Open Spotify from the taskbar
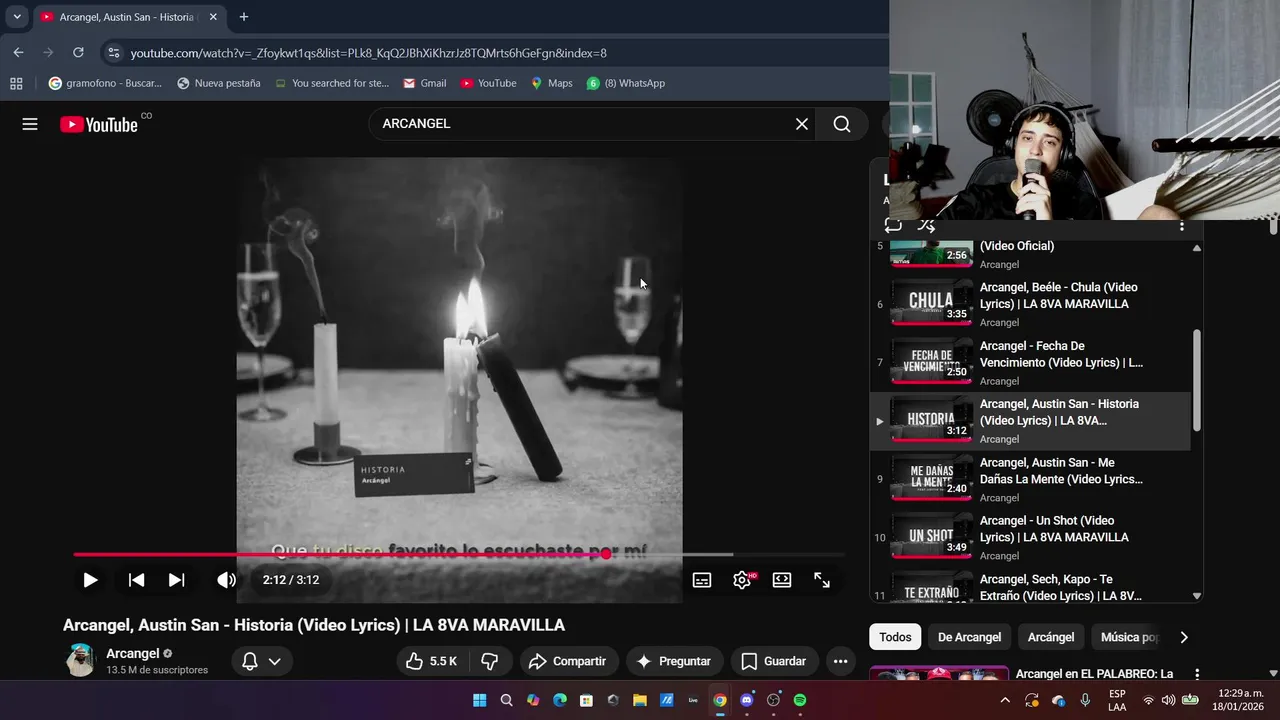Screen dimensions: 1280x720 tap(800, 700)
